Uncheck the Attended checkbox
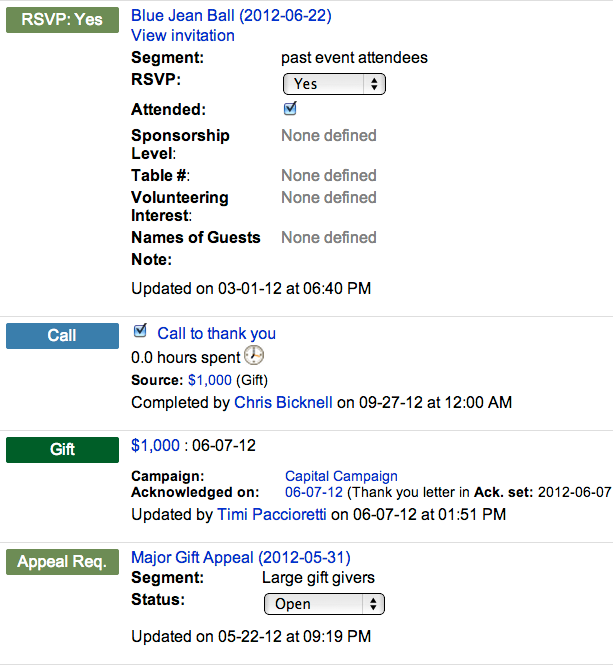This screenshot has width=613, height=665. pyautogui.click(x=290, y=109)
